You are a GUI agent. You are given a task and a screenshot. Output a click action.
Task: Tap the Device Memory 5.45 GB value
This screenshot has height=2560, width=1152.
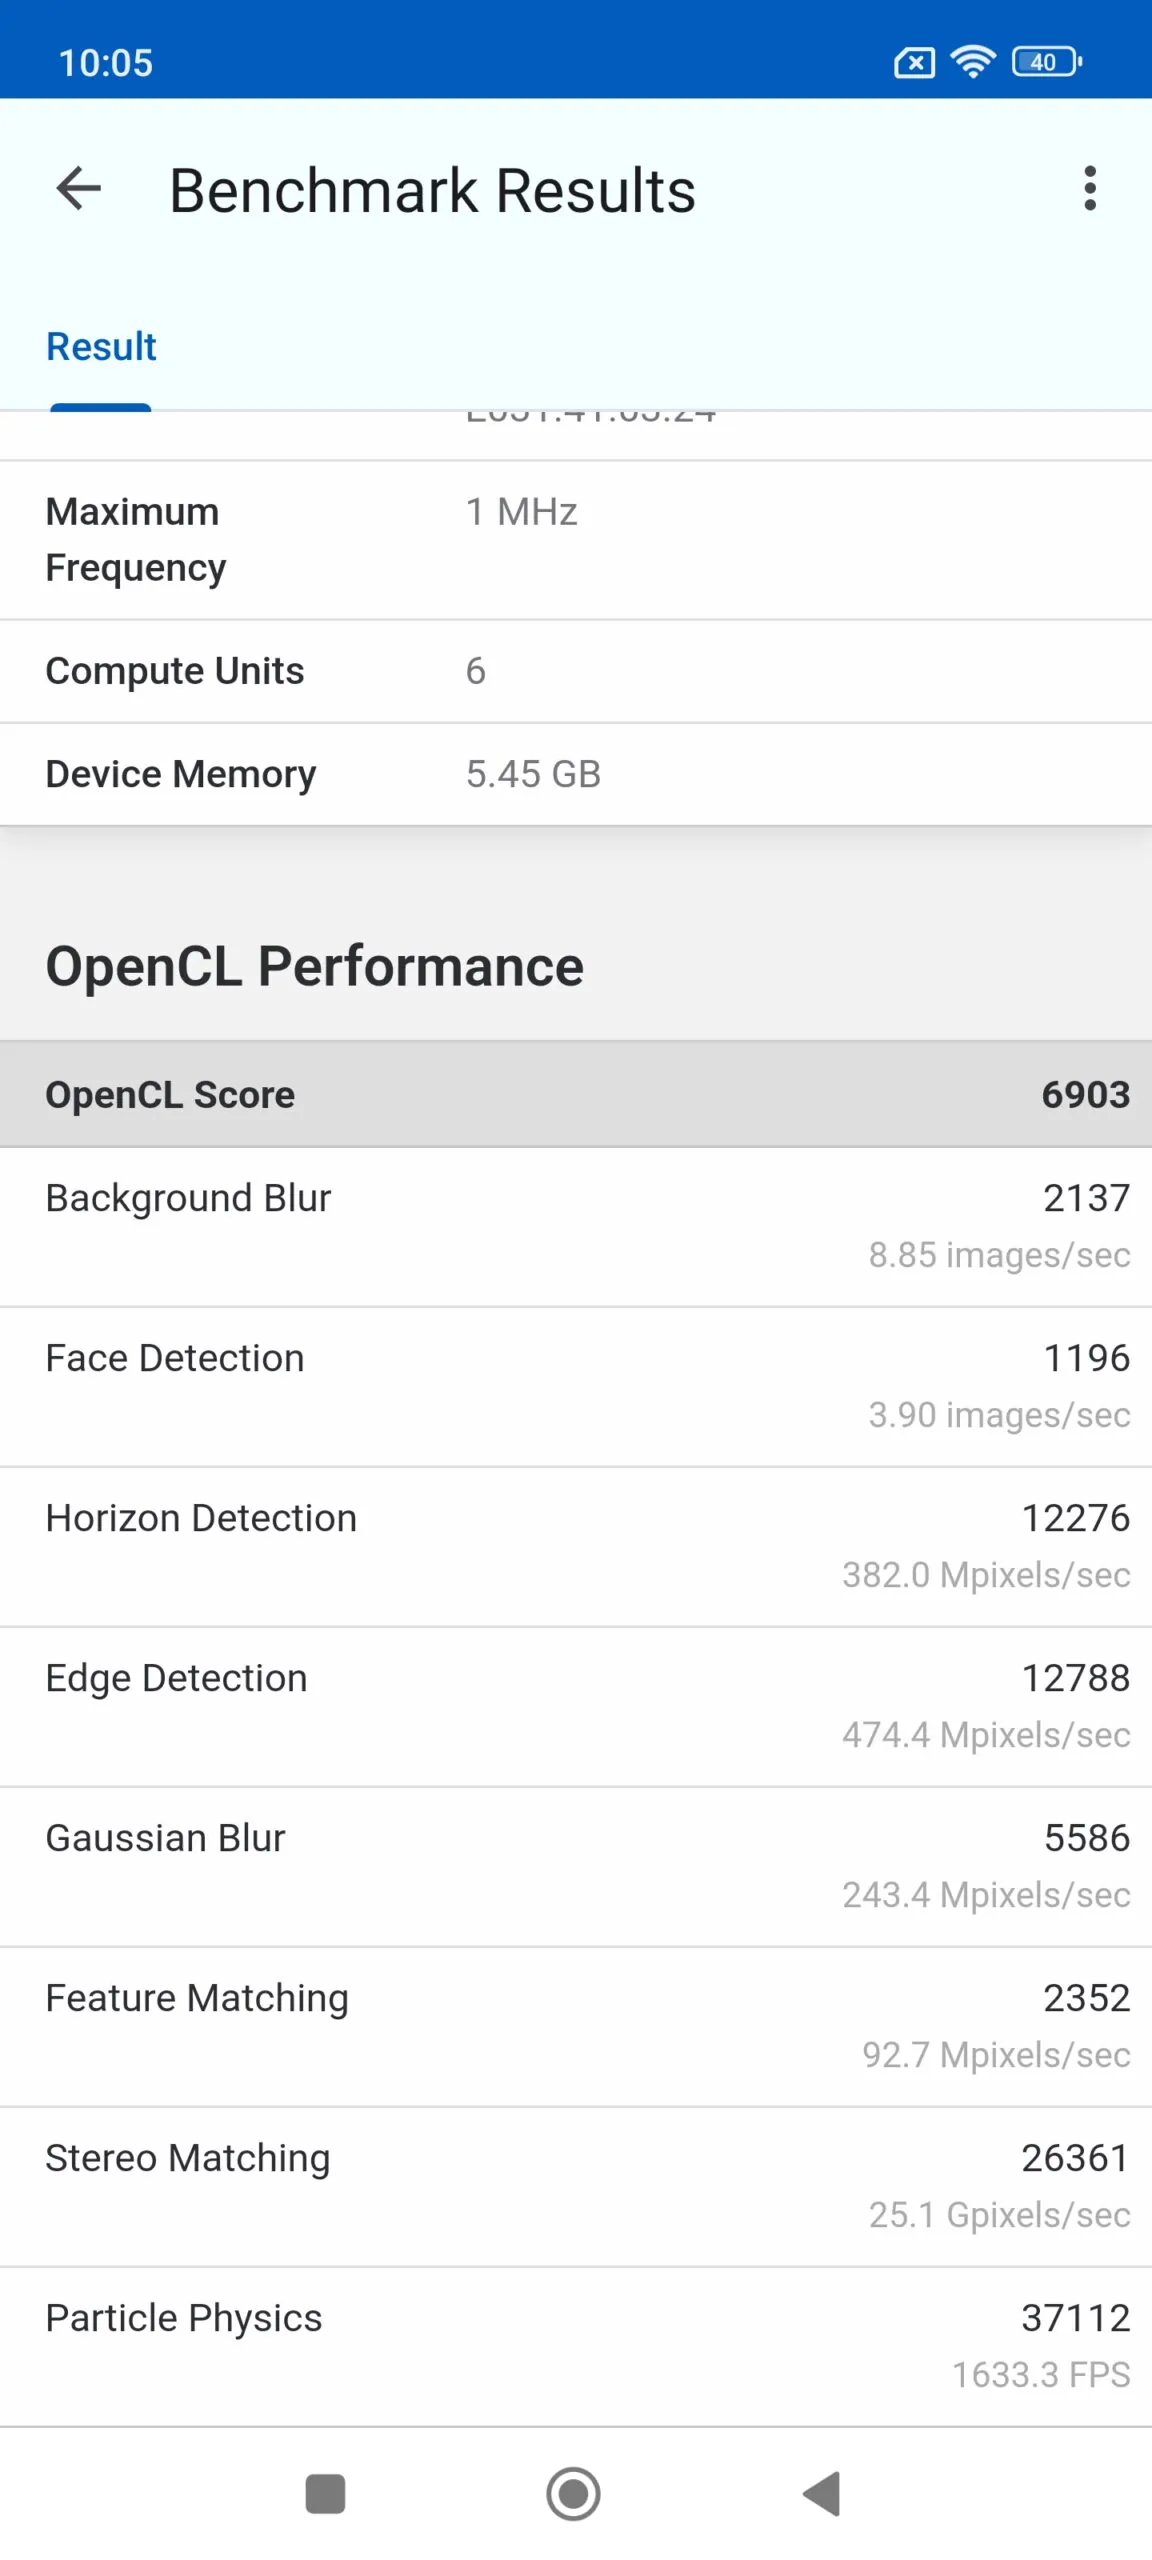pyautogui.click(x=533, y=774)
